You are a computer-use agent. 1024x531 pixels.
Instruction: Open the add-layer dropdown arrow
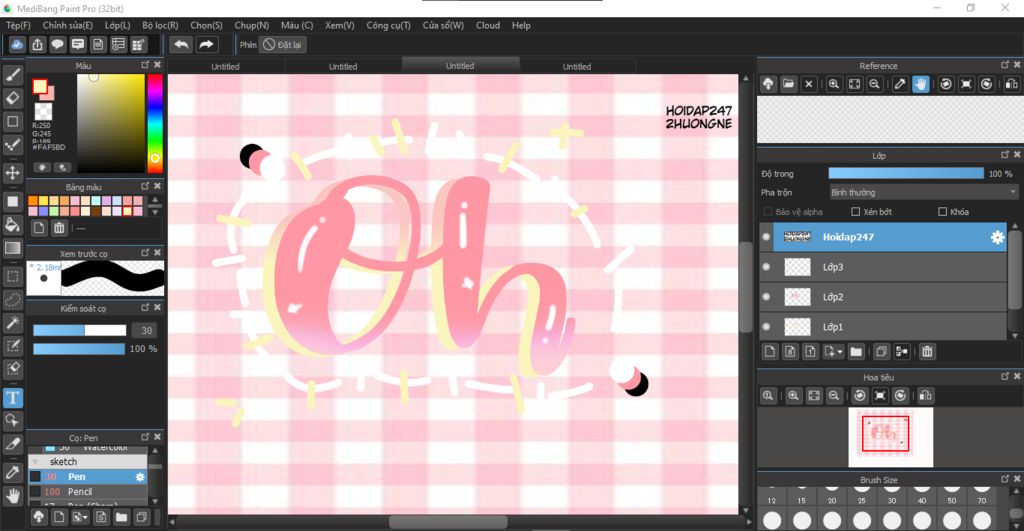click(840, 352)
